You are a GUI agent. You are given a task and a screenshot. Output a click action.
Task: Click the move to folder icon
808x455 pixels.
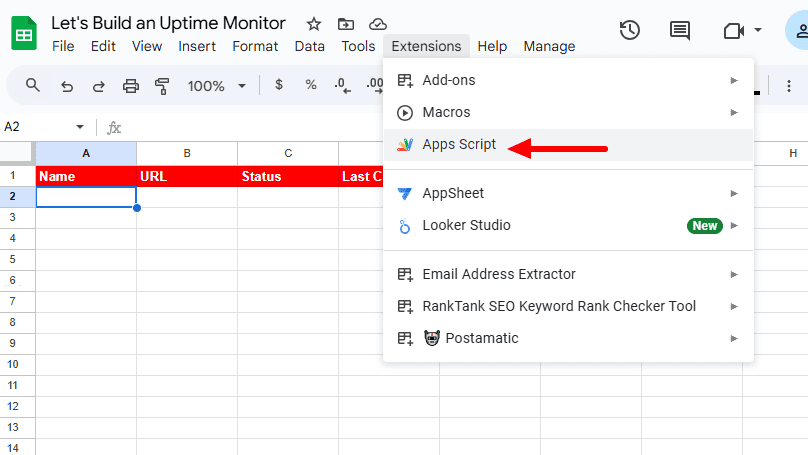tap(345, 24)
